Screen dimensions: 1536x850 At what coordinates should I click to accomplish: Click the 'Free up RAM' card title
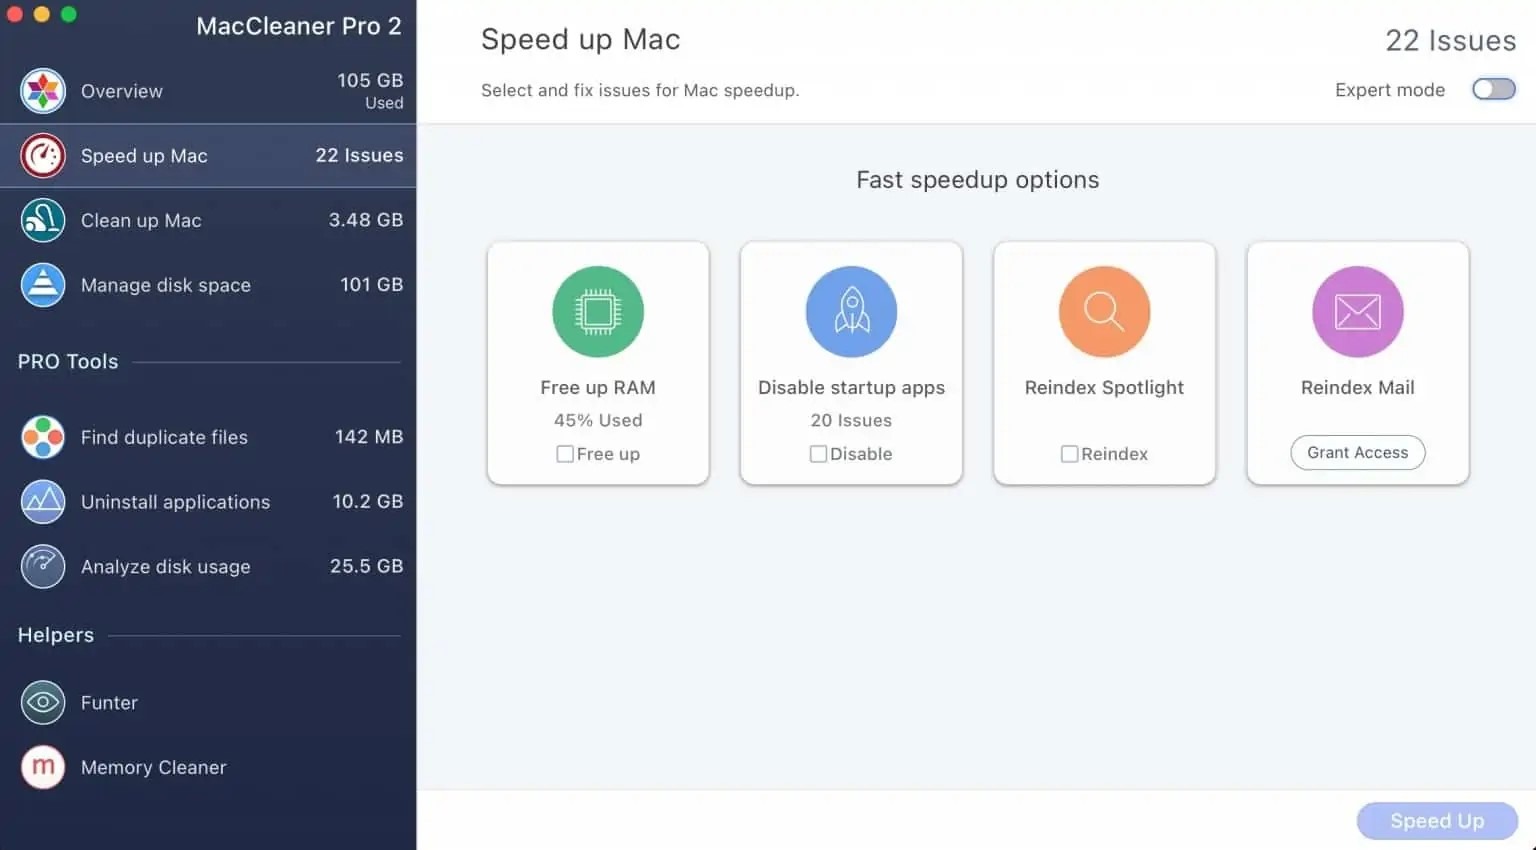[x=598, y=388]
